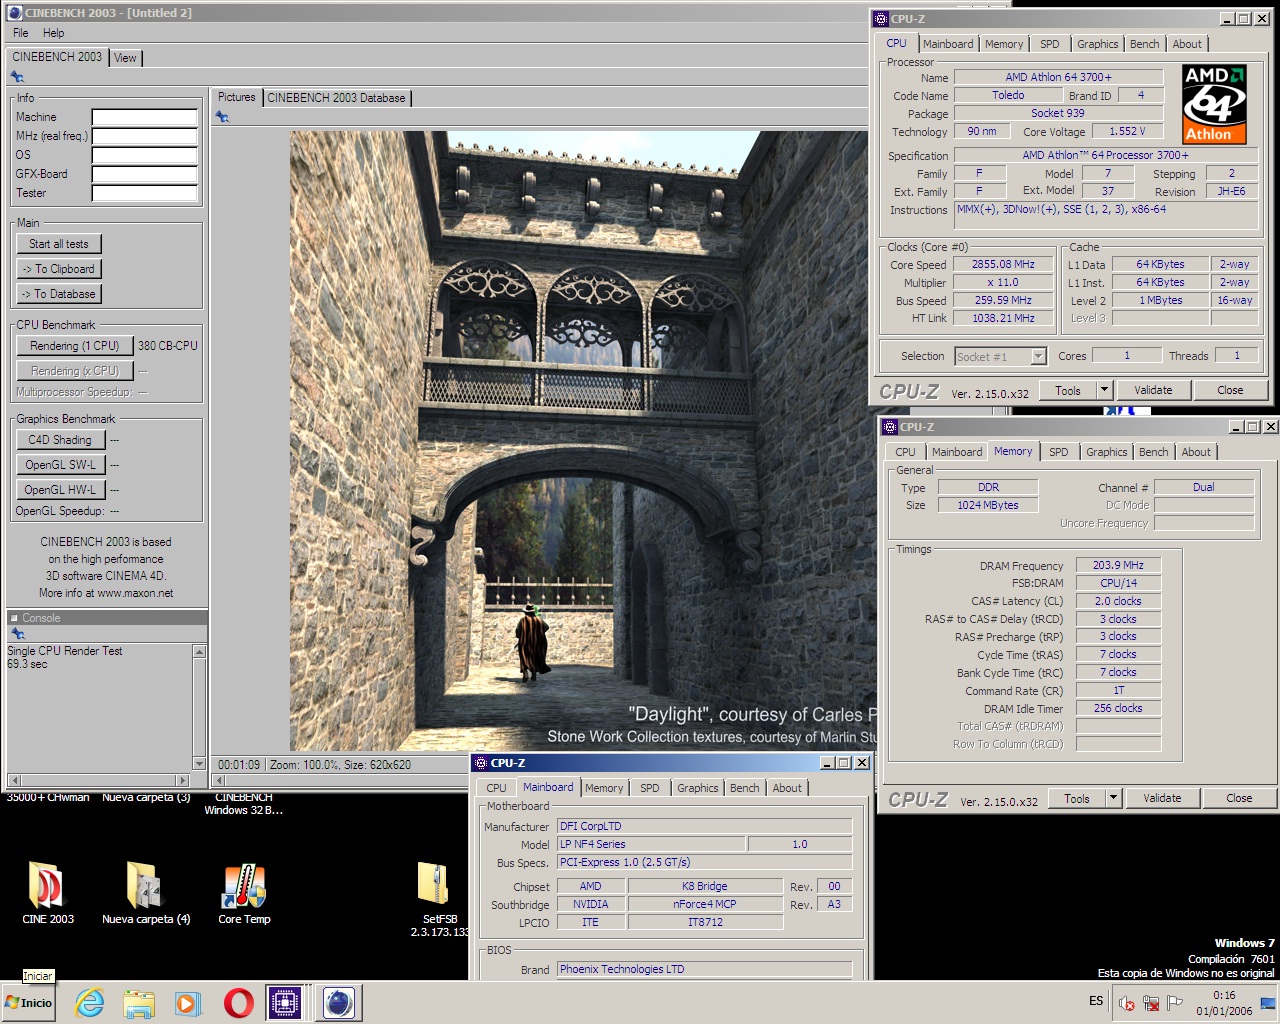Screen dimensions: 1280x1024
Task: Click the Console horizontal scrollbar right arrow
Action: [x=182, y=780]
